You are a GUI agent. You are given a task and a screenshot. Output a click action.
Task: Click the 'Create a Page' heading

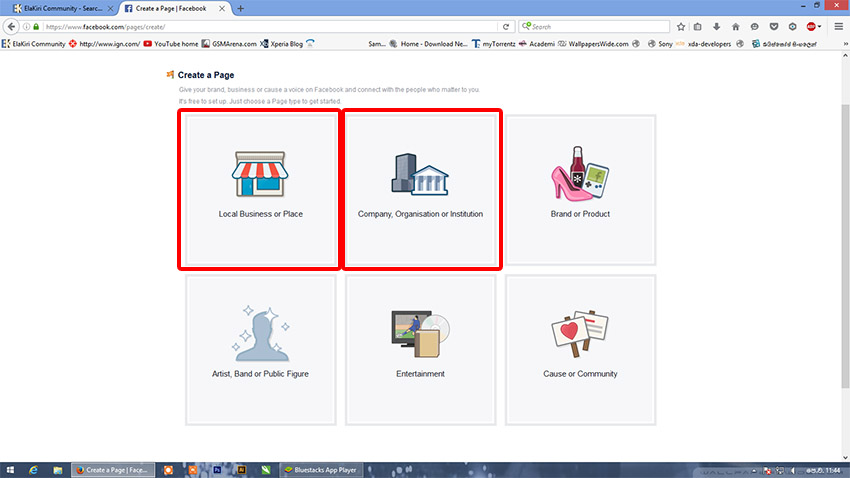206,75
